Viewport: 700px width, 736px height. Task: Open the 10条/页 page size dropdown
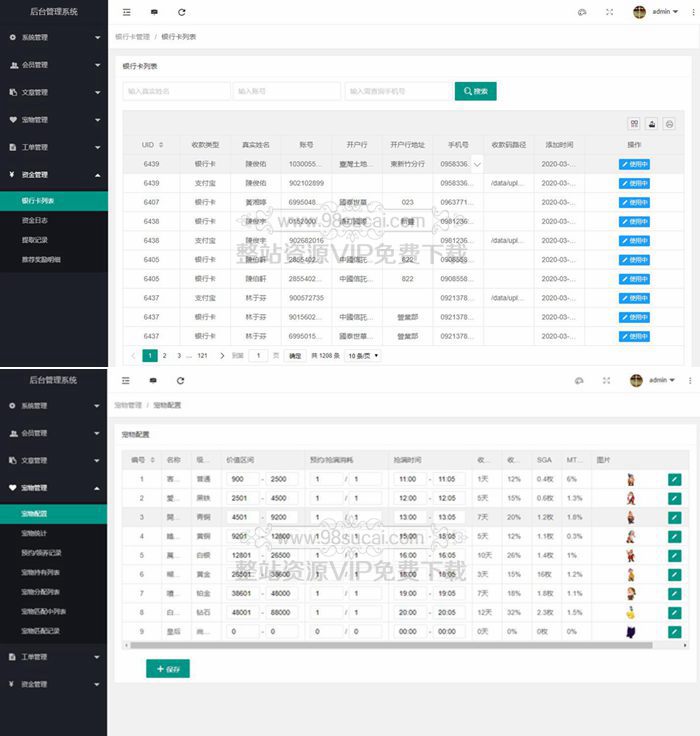(x=363, y=355)
